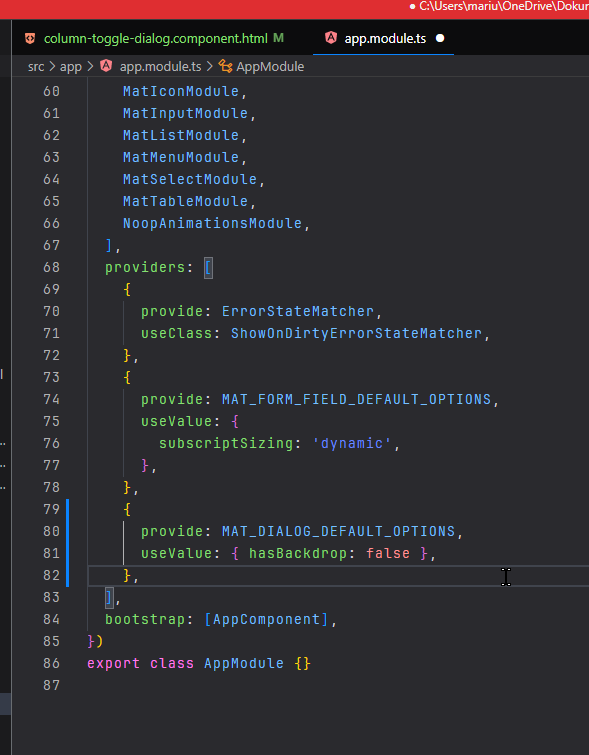
Task: Click ErrorStateMatcher identifier
Action: tap(298, 311)
